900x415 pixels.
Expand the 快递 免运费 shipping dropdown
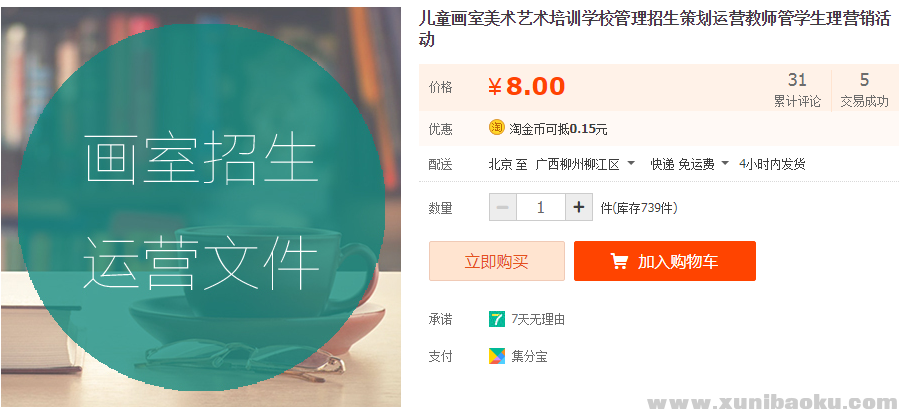coord(689,164)
